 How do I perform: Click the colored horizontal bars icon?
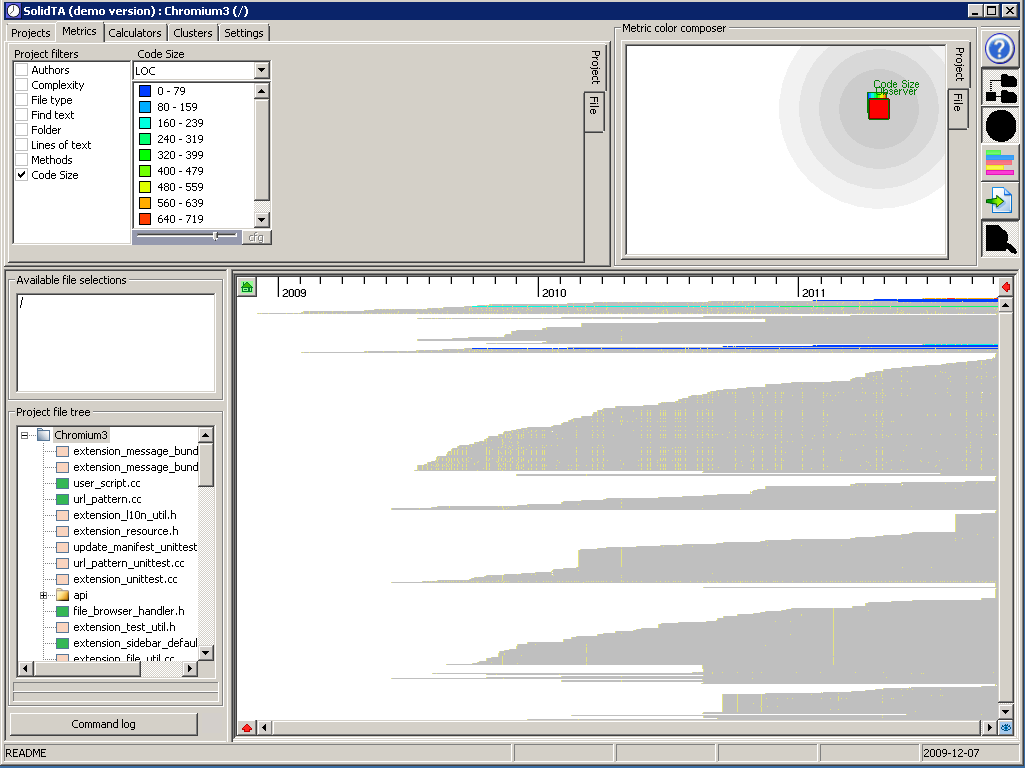tap(1000, 163)
